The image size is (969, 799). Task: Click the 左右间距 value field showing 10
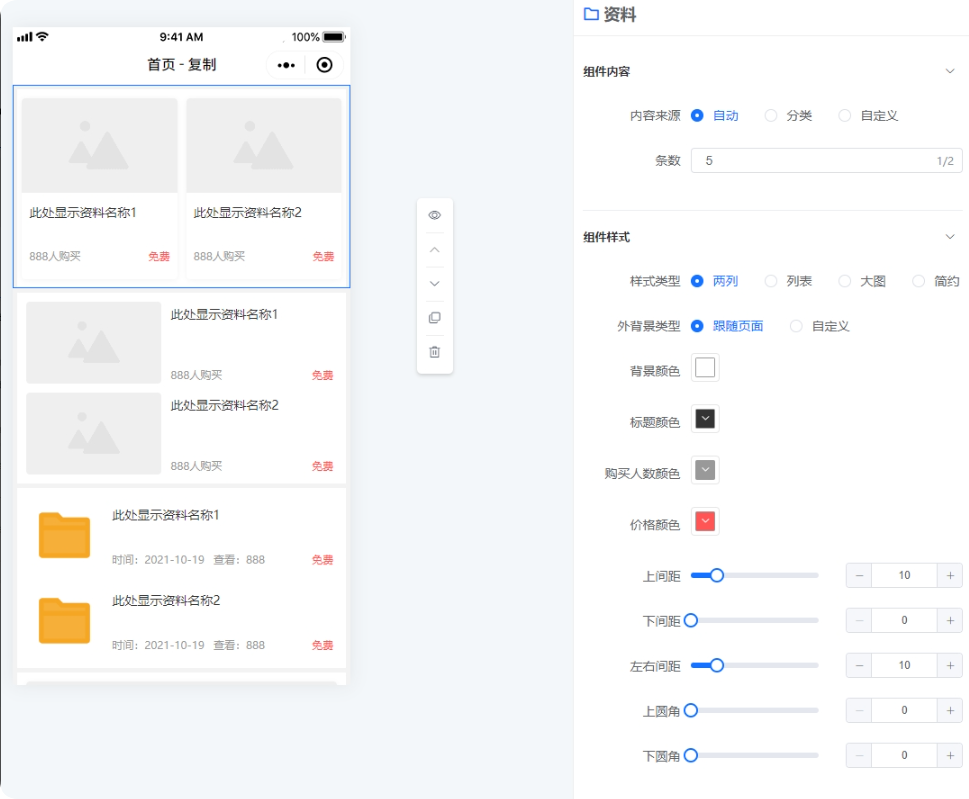pyautogui.click(x=904, y=666)
